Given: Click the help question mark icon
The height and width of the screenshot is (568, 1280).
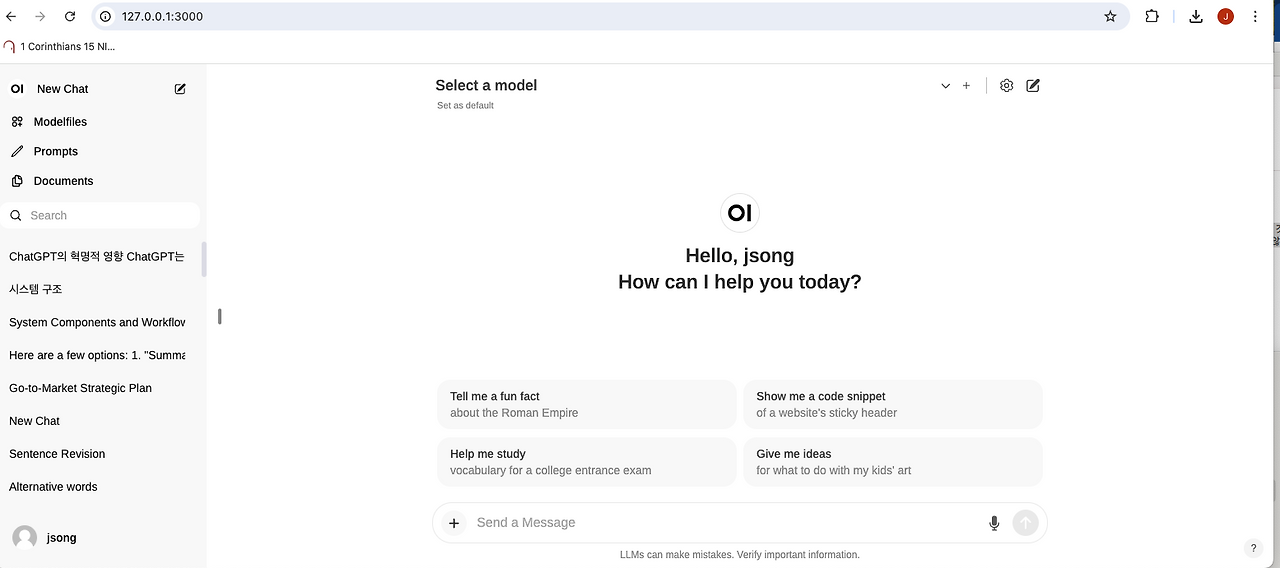Looking at the screenshot, I should (1253, 548).
